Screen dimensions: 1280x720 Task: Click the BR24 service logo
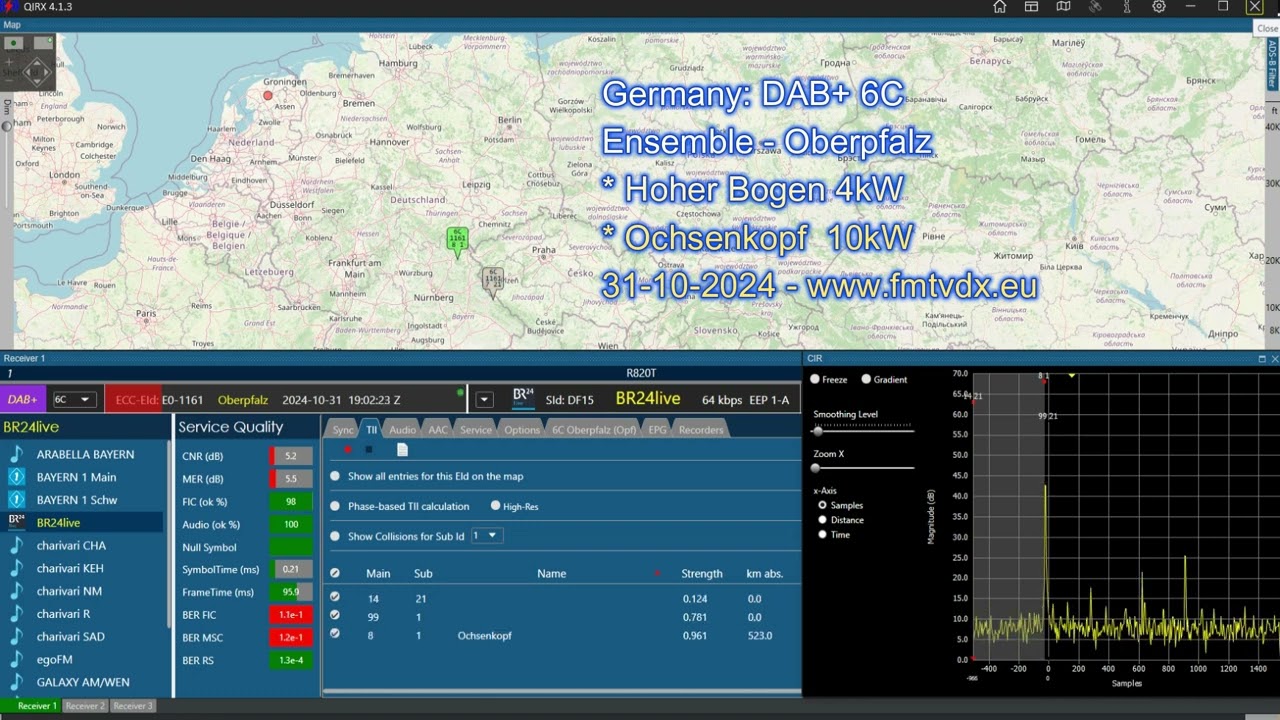click(523, 398)
